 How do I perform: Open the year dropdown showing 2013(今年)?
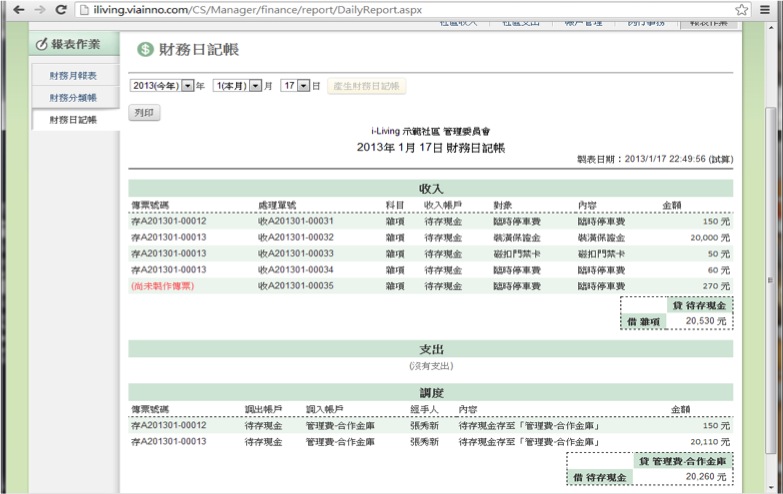tap(161, 86)
